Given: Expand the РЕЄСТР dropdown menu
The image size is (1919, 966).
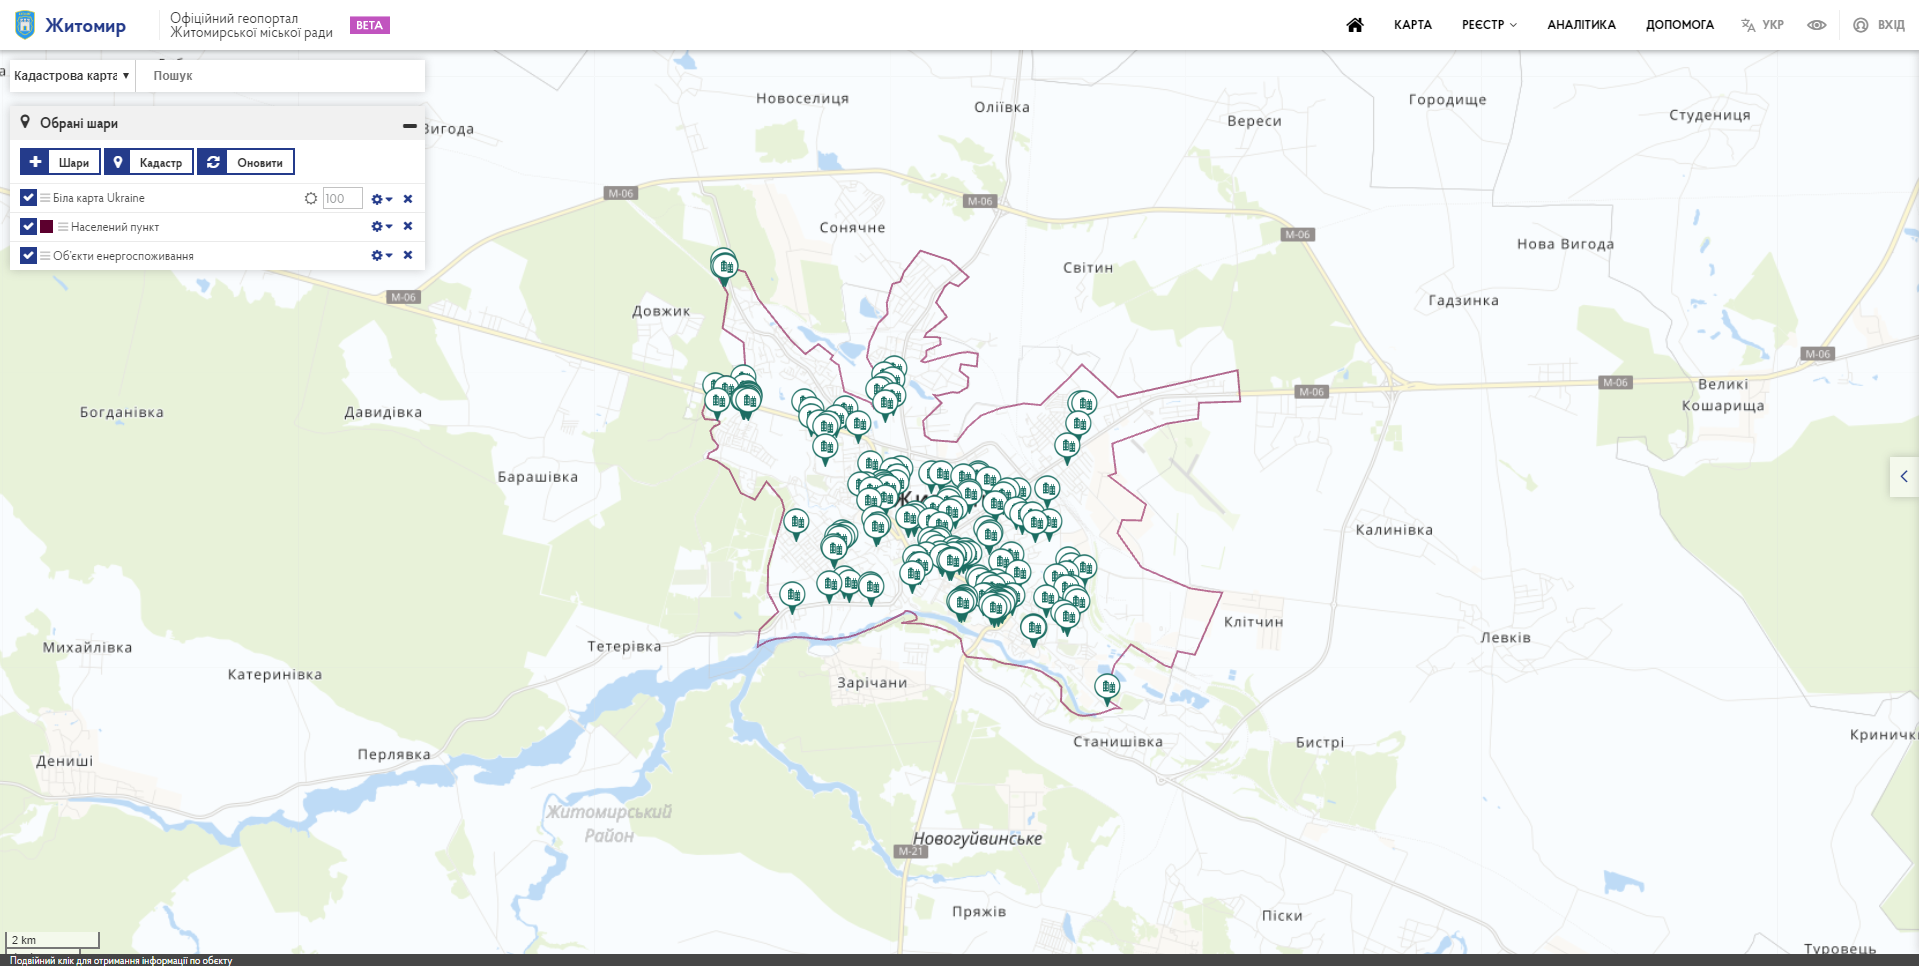Looking at the screenshot, I should (1488, 25).
